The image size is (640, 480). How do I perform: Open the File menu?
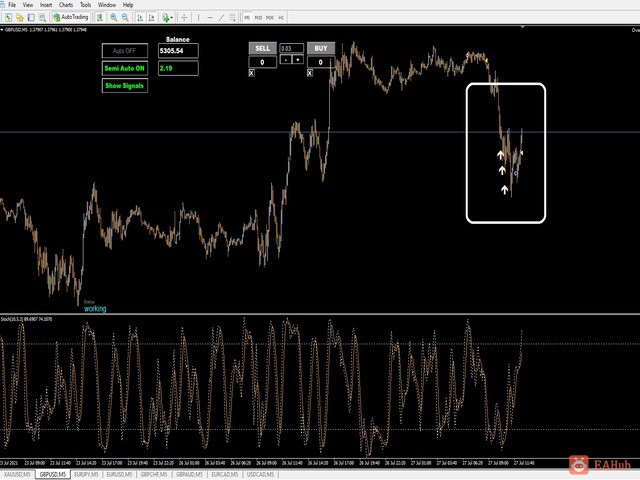point(12,5)
